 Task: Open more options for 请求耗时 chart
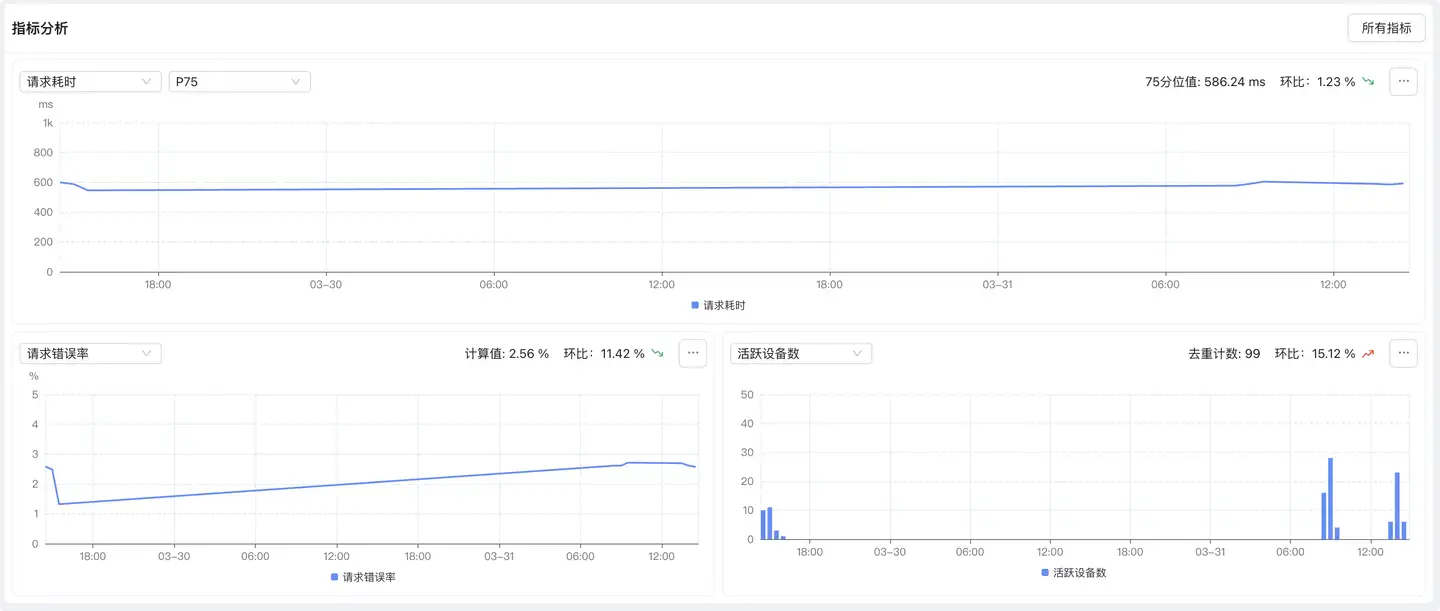coord(1403,82)
